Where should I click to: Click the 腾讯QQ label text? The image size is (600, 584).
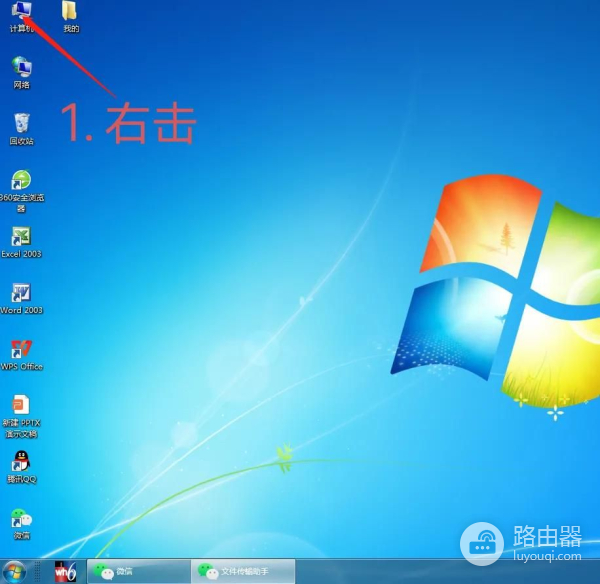click(x=22, y=479)
